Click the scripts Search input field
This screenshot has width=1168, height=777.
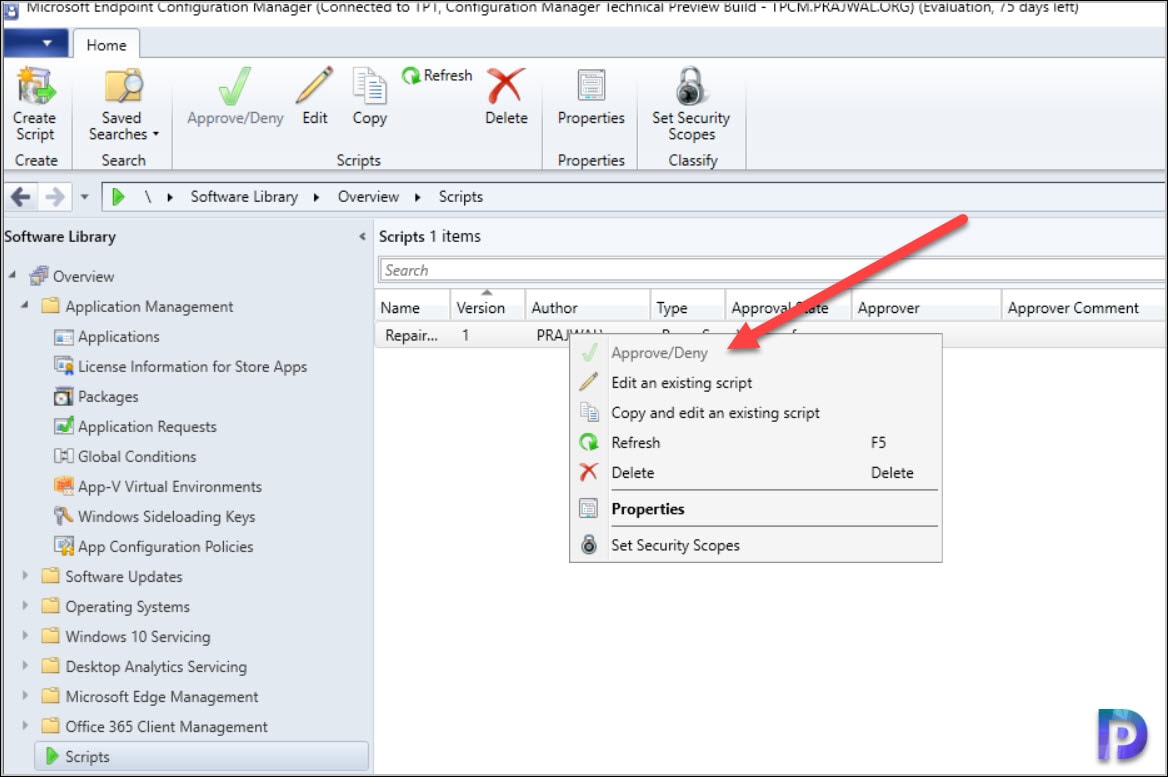[x=772, y=270]
